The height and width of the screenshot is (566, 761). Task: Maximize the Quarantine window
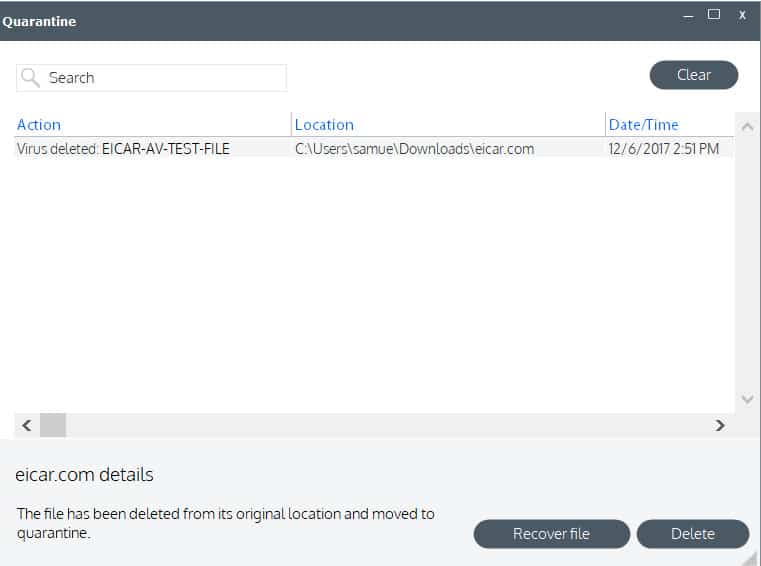(x=714, y=15)
